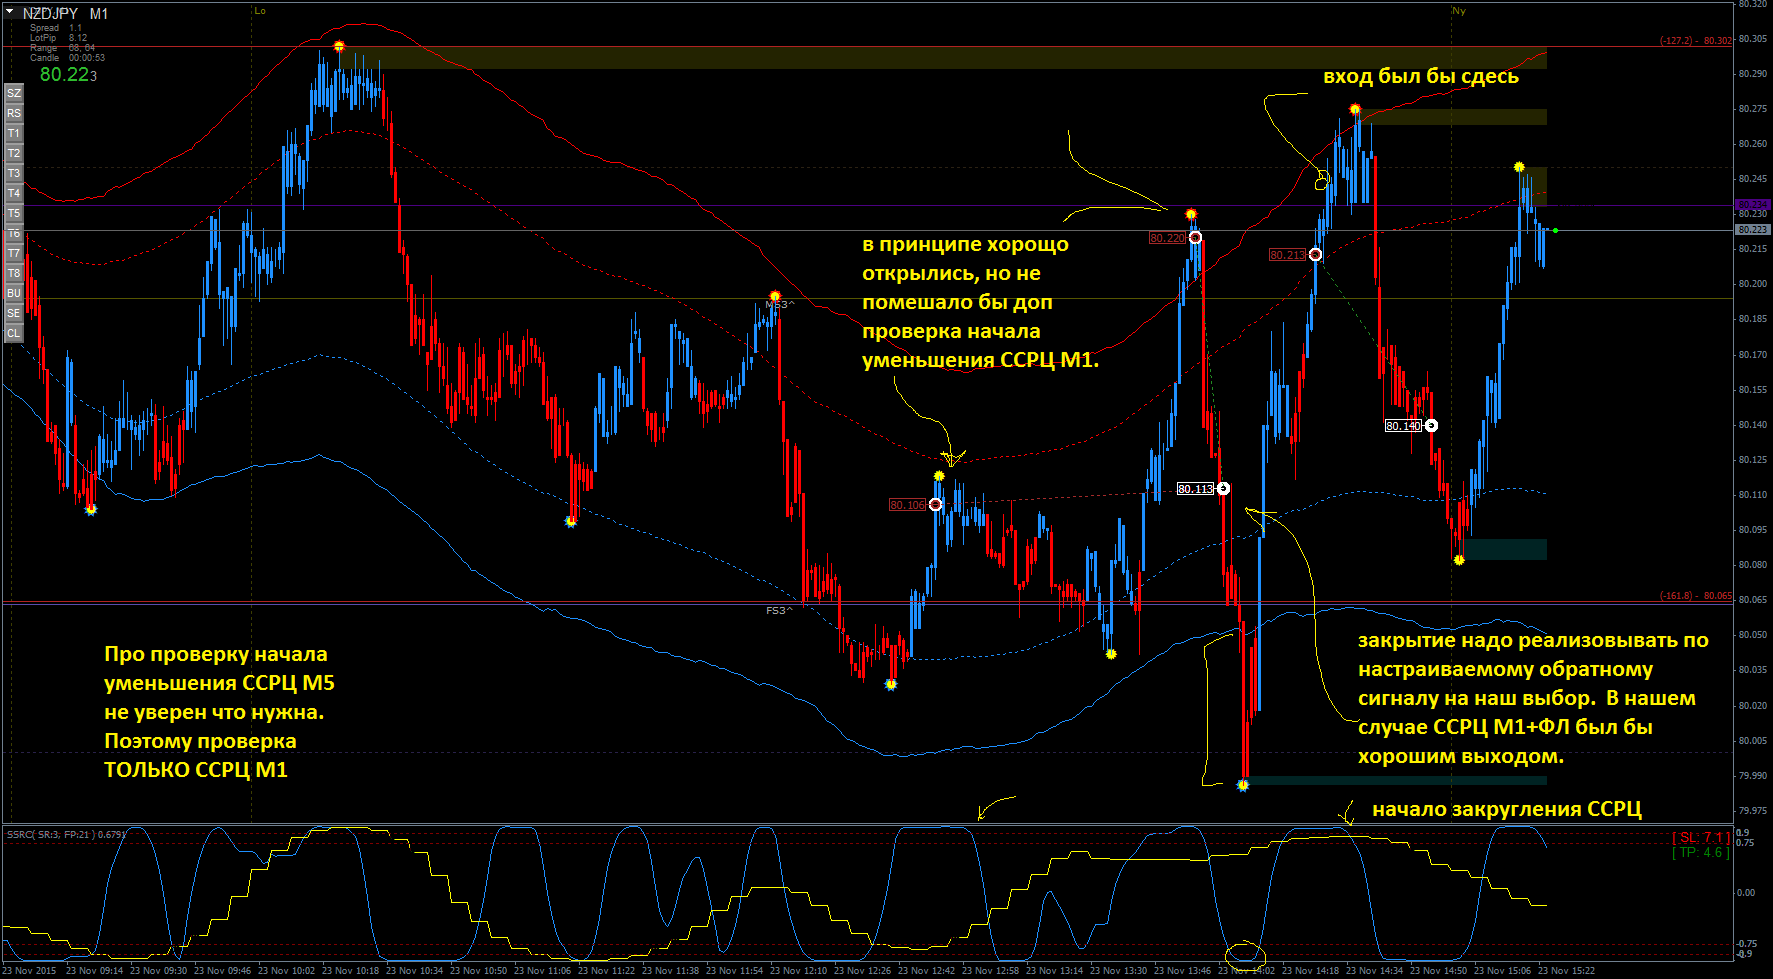Click the circle marker beside 80.140

1431,426
